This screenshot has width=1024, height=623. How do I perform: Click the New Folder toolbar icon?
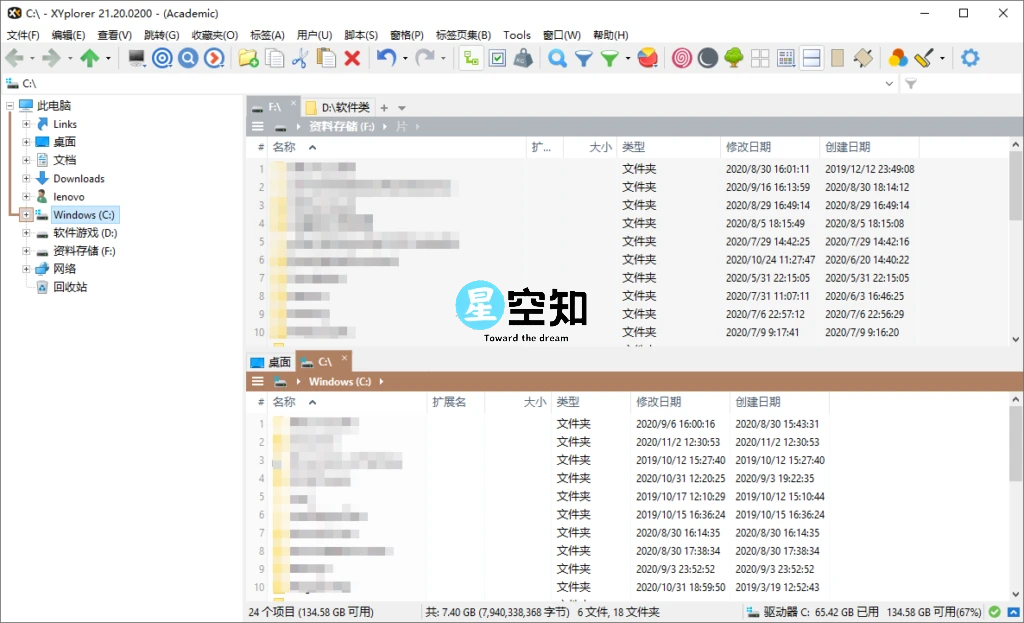click(x=246, y=58)
